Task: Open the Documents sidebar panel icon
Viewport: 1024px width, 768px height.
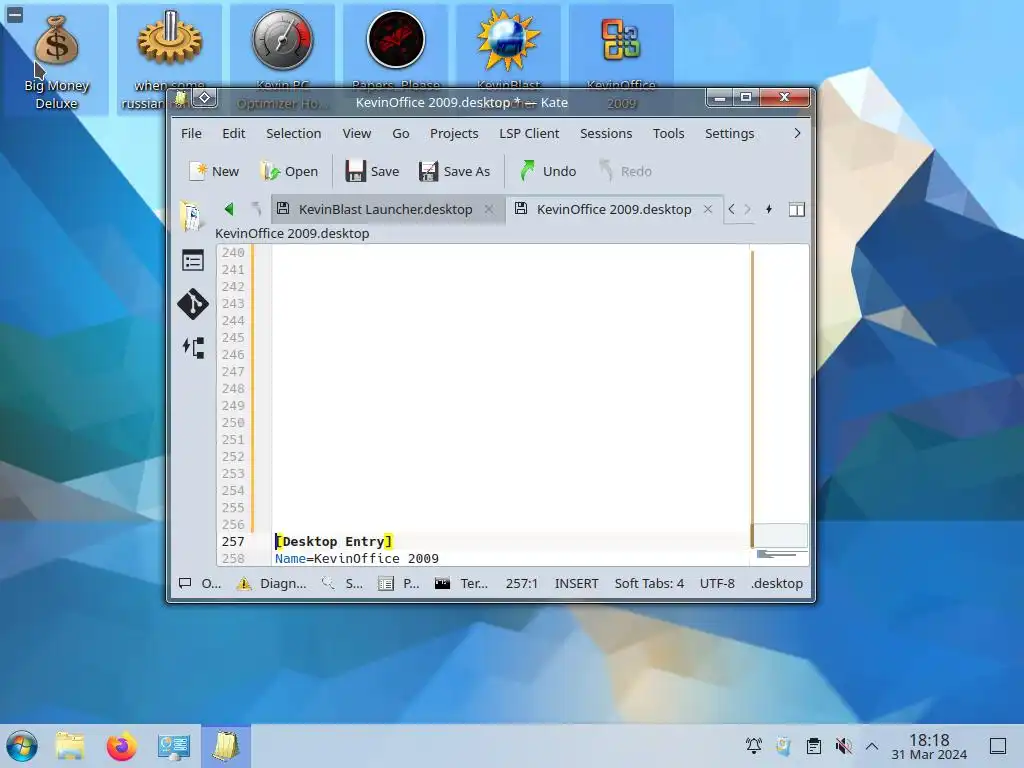Action: [x=193, y=216]
